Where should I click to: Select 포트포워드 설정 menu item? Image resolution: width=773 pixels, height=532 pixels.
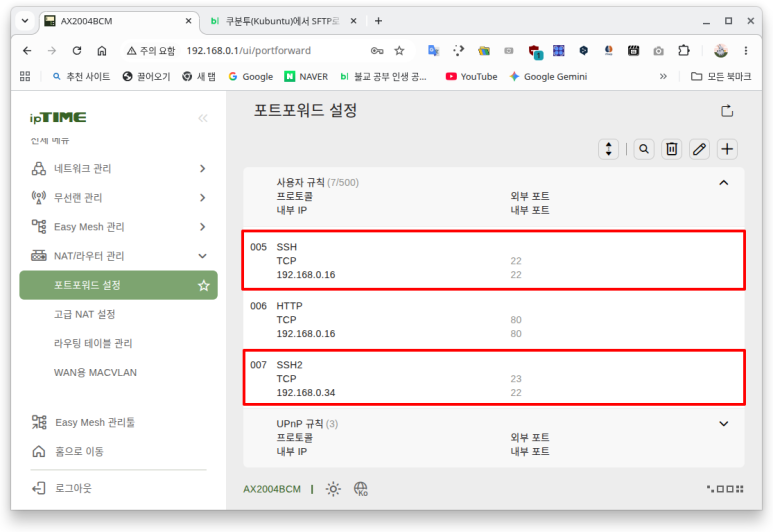tap(118, 285)
